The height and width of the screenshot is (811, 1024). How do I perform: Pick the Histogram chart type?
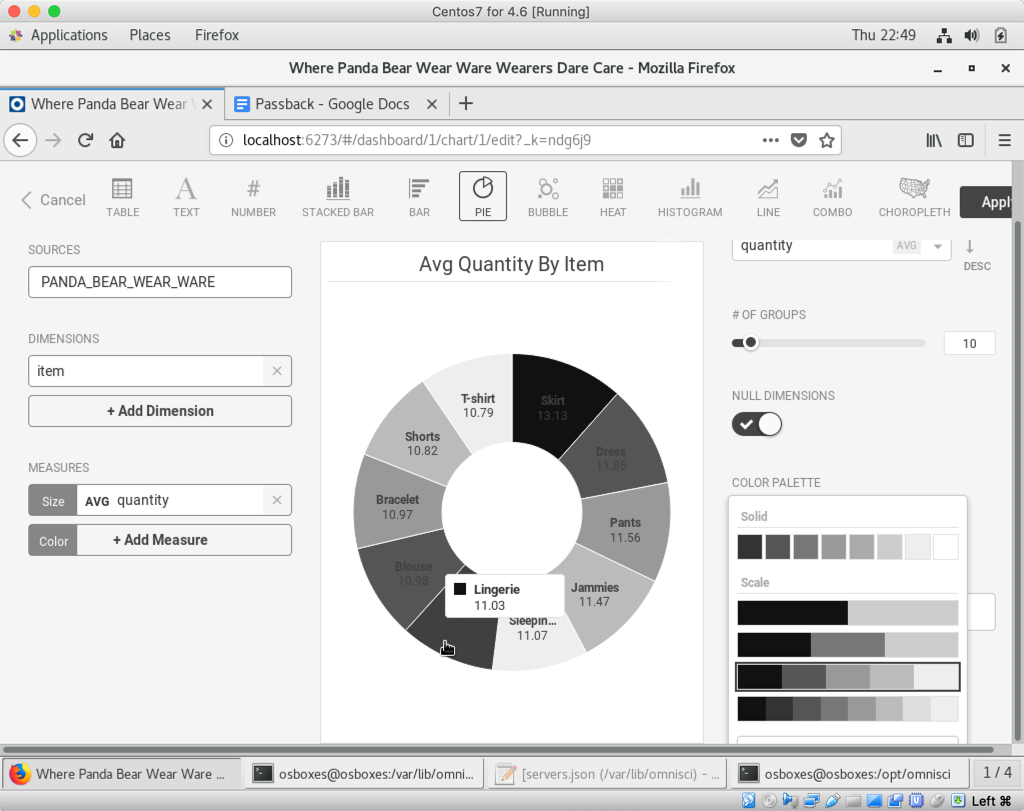pos(689,195)
